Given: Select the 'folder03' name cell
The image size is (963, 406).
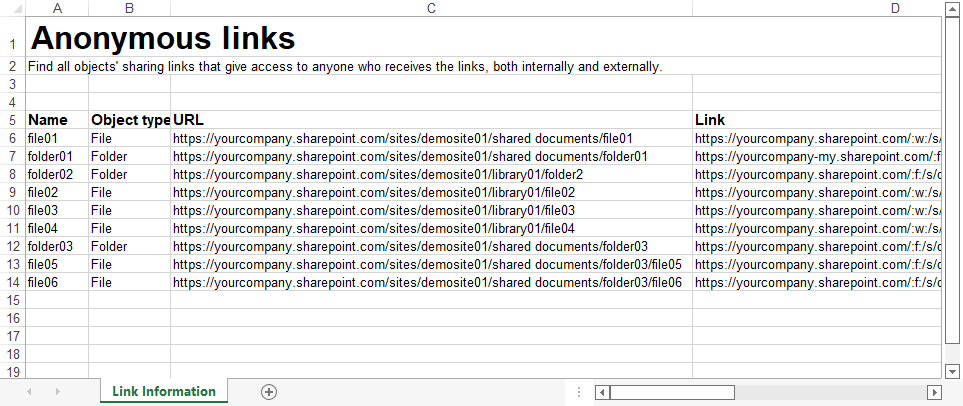Looking at the screenshot, I should pyautogui.click(x=58, y=246).
